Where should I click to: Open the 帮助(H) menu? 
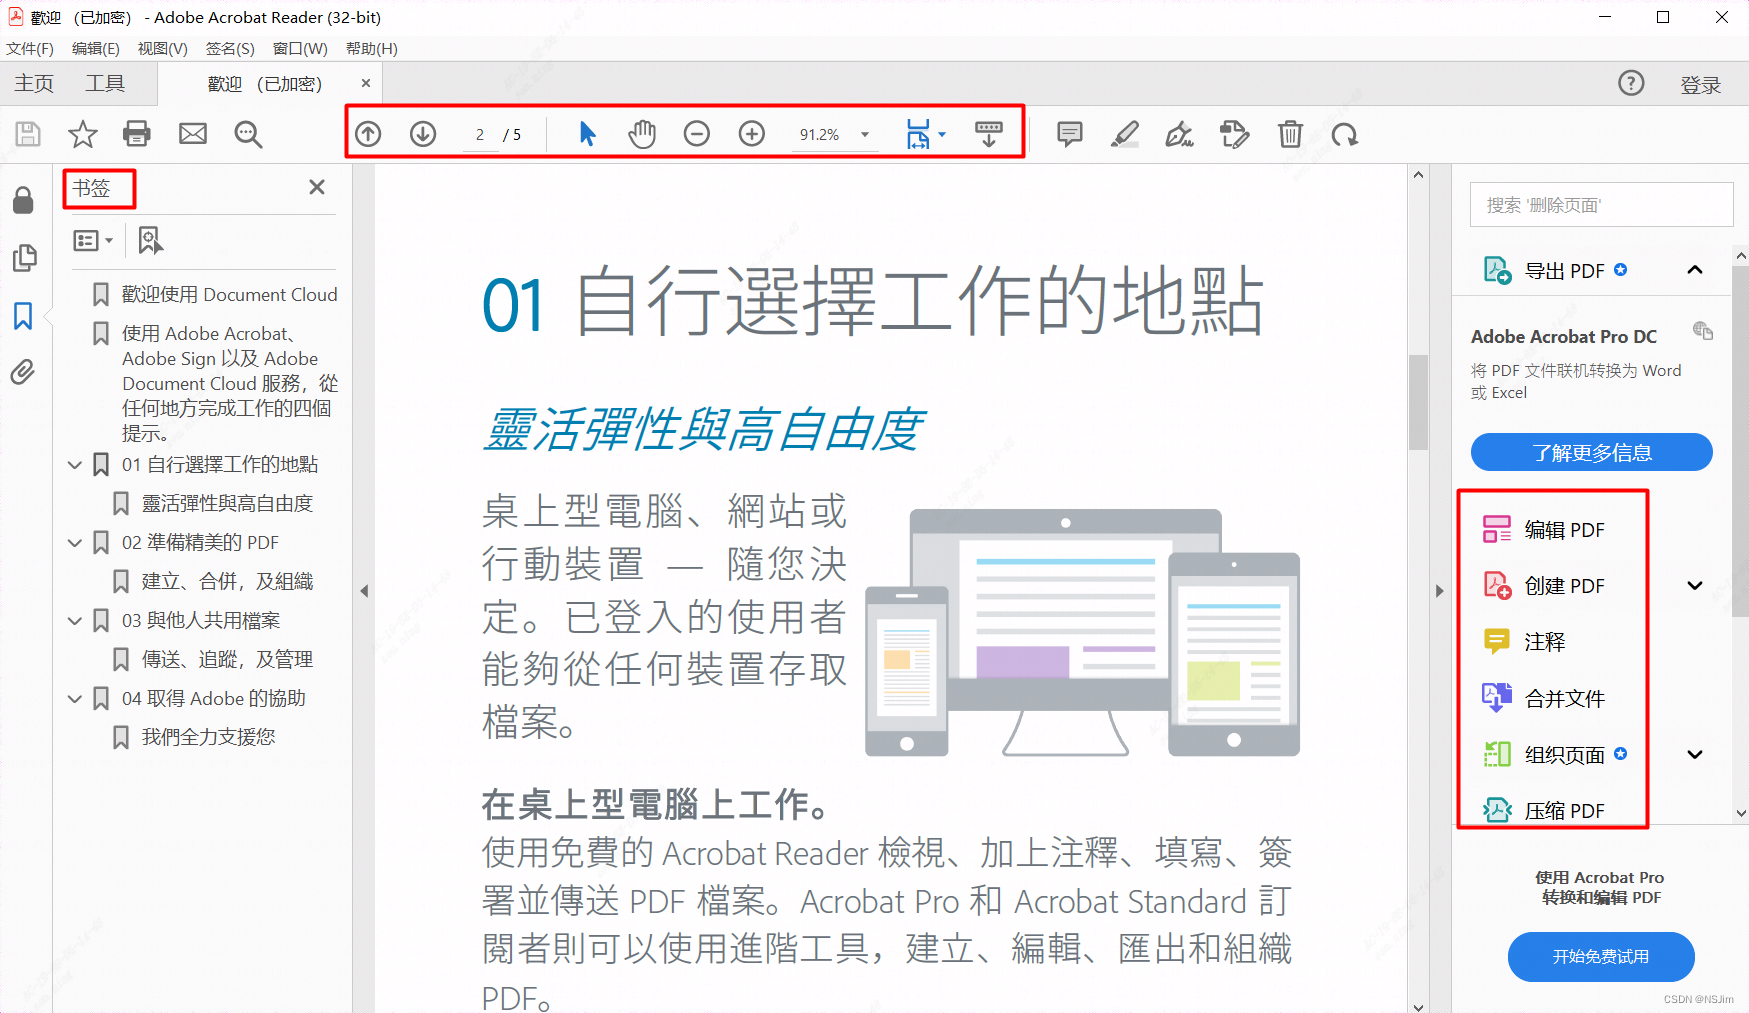pyautogui.click(x=371, y=49)
